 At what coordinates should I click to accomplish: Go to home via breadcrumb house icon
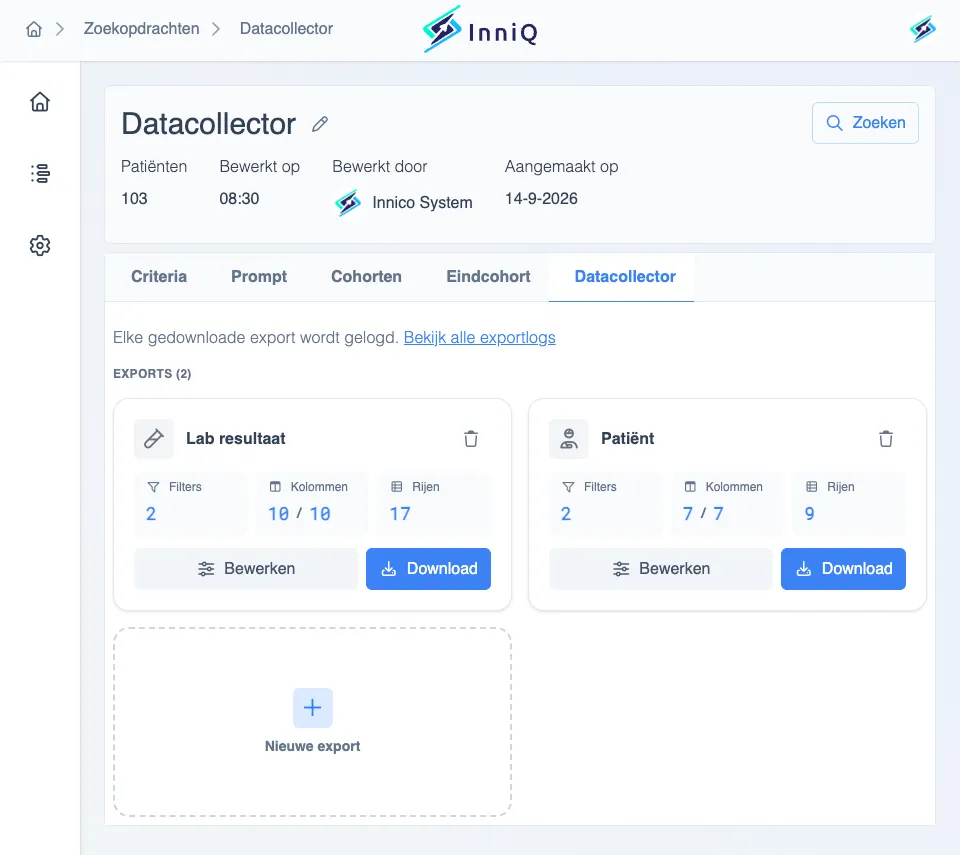(x=34, y=29)
